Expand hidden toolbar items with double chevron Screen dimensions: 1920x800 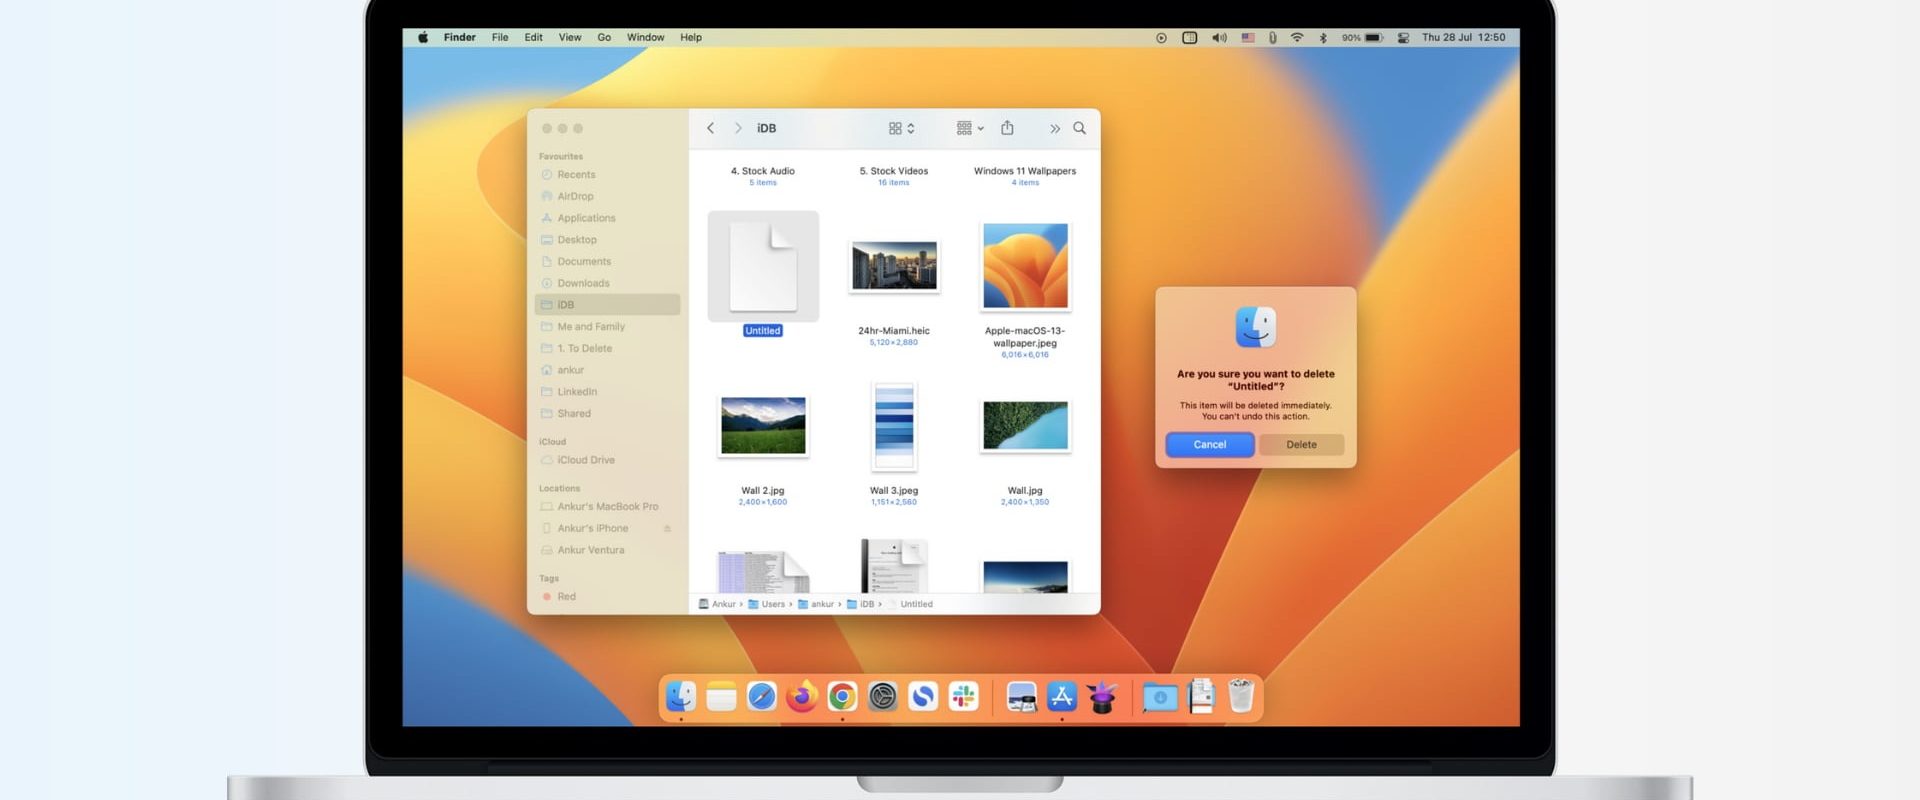point(1054,128)
